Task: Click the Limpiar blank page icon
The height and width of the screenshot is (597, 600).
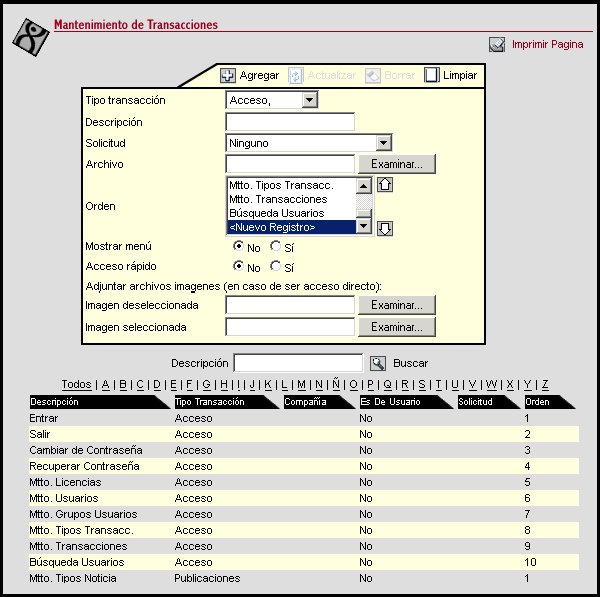Action: pos(432,75)
